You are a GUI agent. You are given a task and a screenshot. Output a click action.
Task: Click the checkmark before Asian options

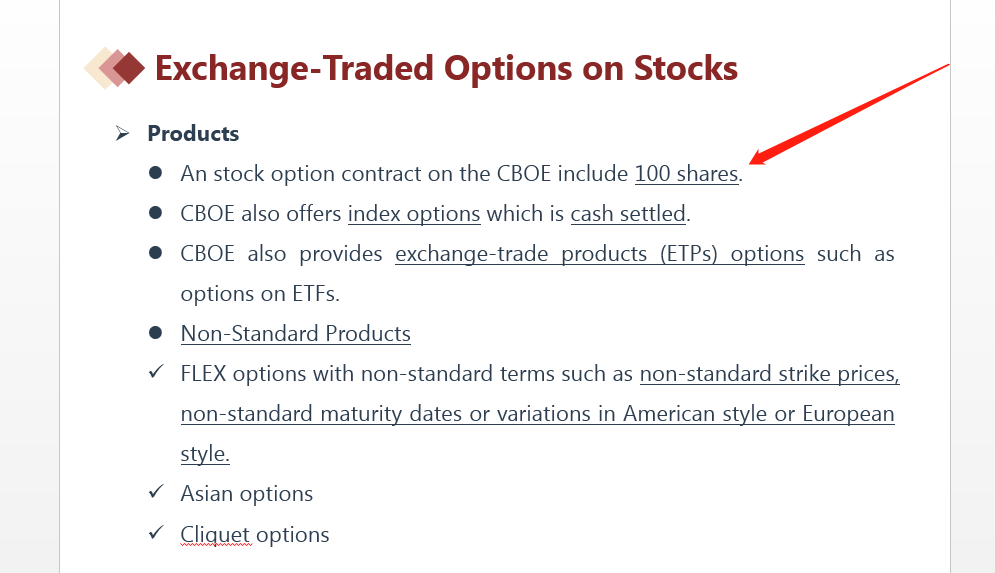coord(155,493)
